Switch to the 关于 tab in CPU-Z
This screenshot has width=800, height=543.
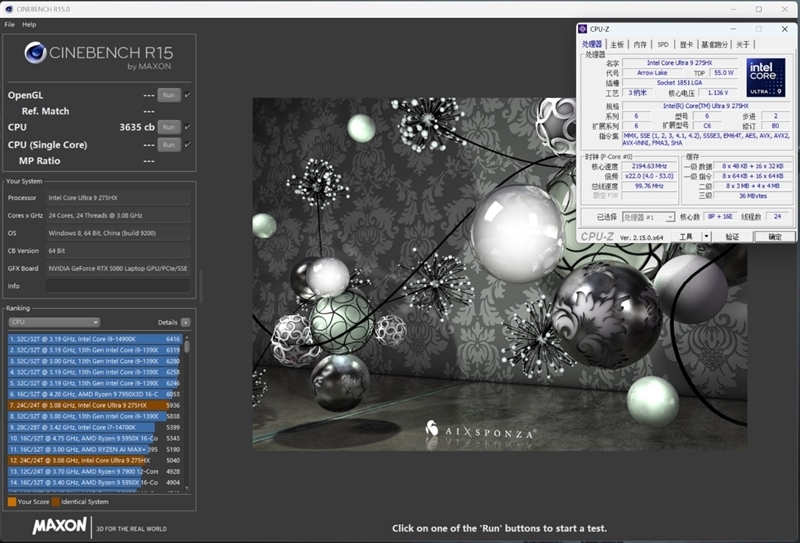(x=743, y=44)
